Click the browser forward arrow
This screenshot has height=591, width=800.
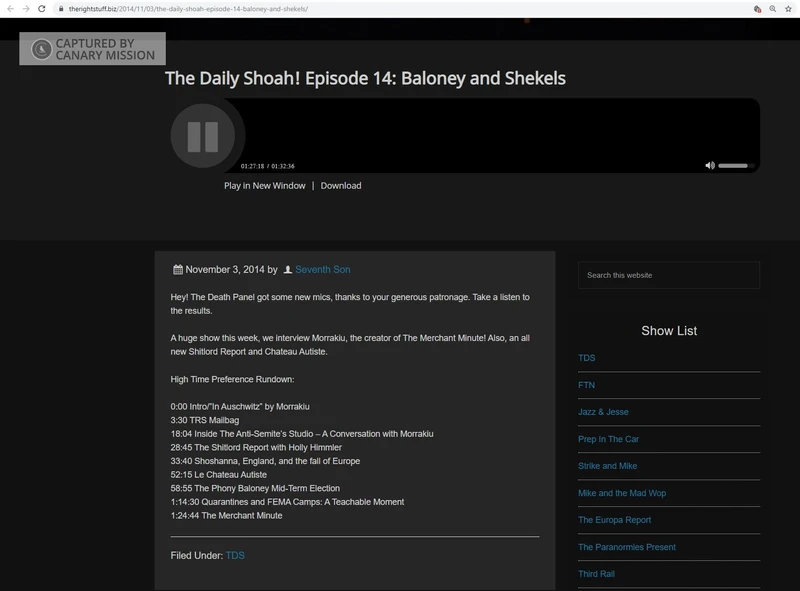point(25,8)
